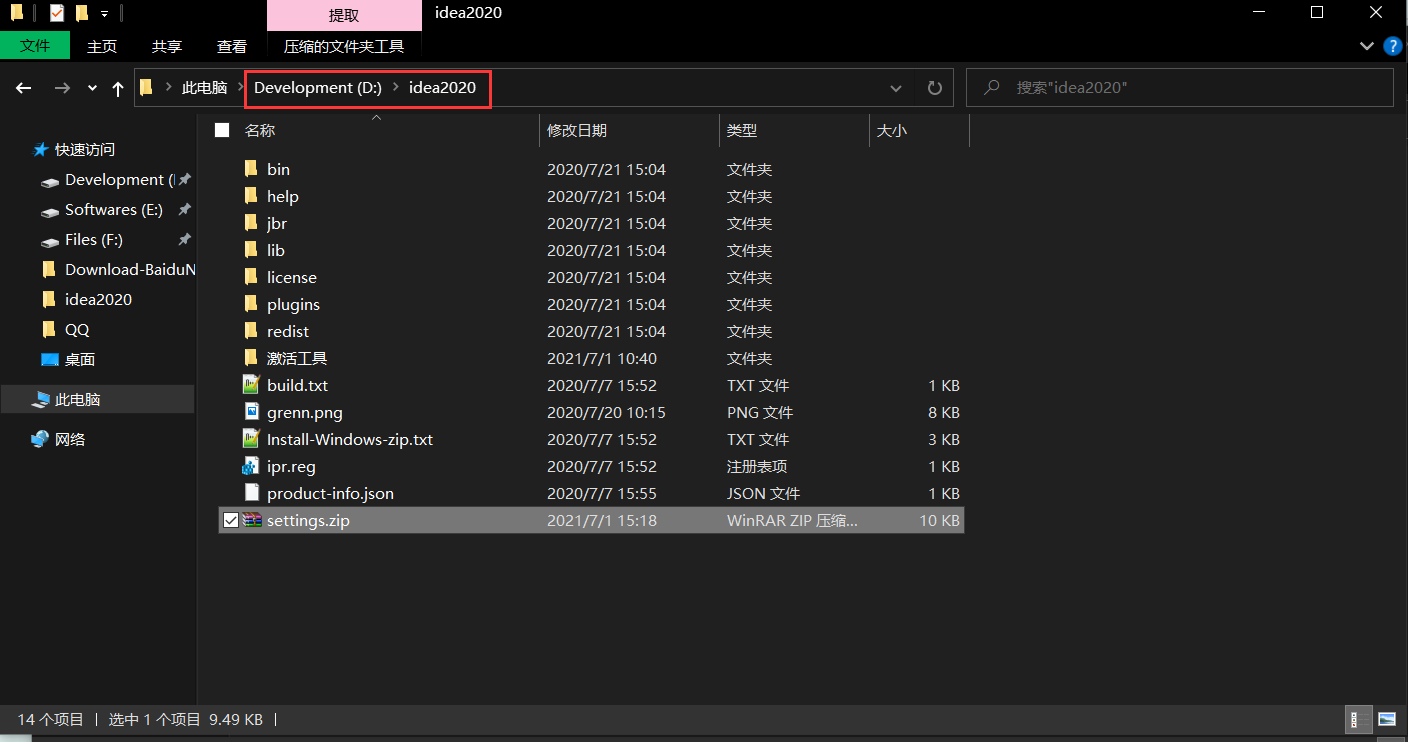The image size is (1408, 742).
Task: Select the product-info.json file name
Action: click(330, 493)
